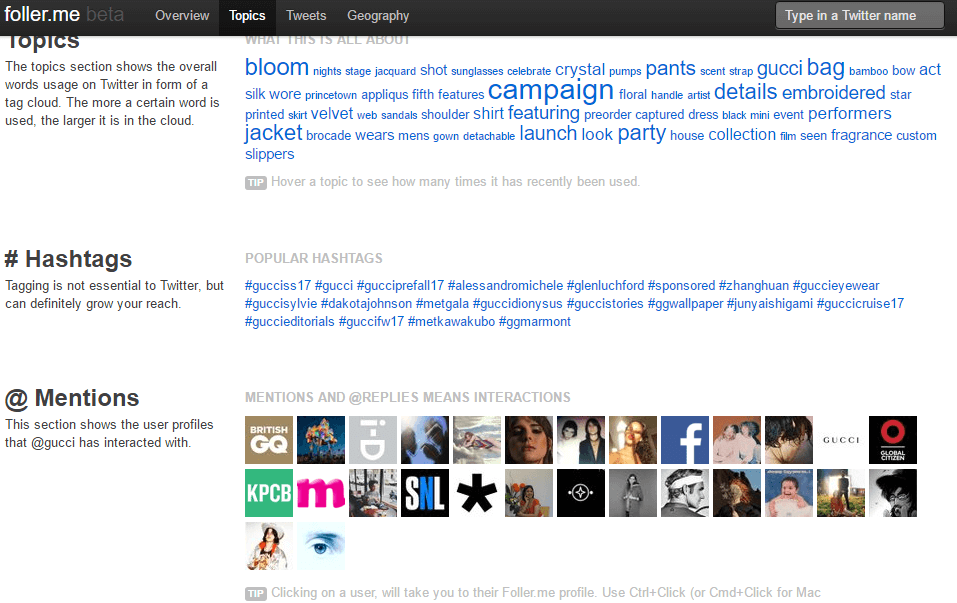Open the pink letter m avatar

[321, 493]
